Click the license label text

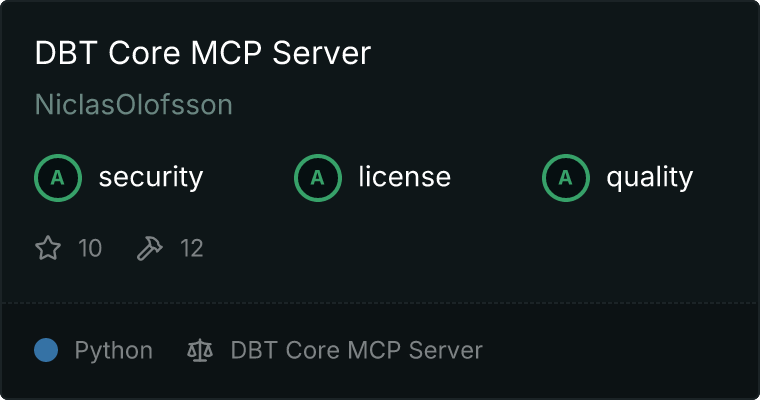(x=405, y=176)
